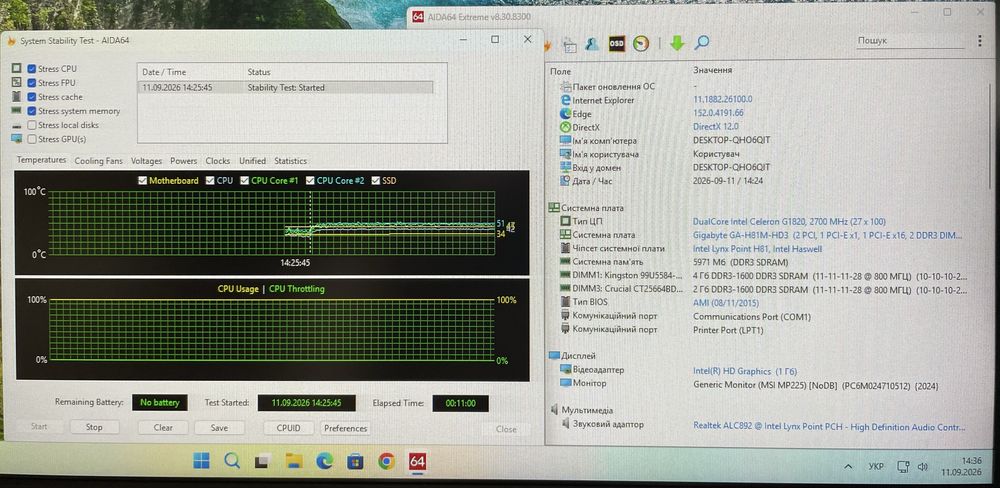Viewport: 1000px width, 488px height.
Task: Click the AIDA64 taskbar icon
Action: [x=418, y=461]
